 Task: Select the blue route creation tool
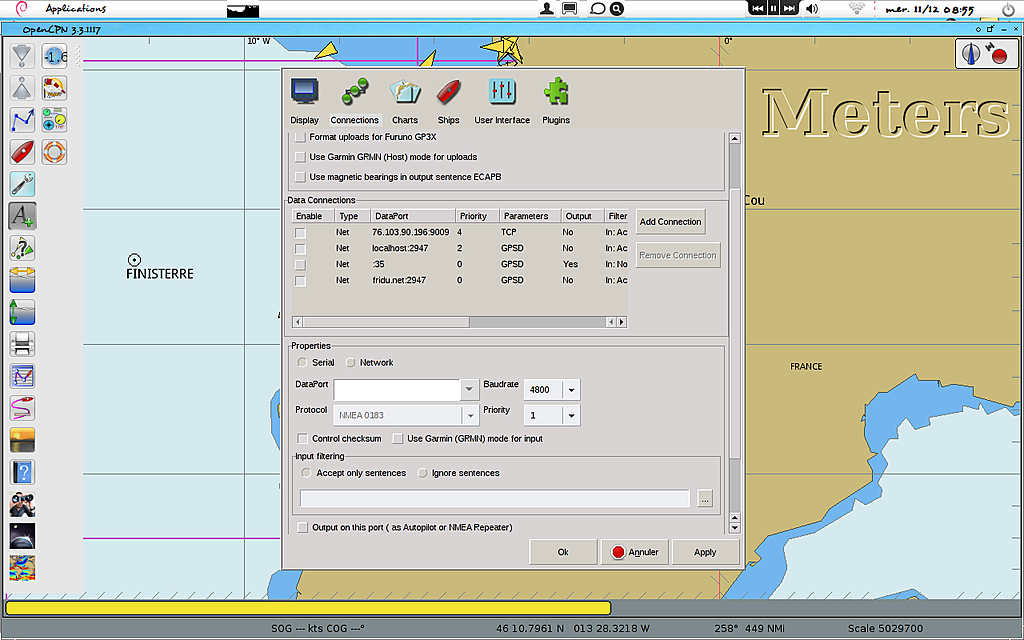[x=22, y=120]
